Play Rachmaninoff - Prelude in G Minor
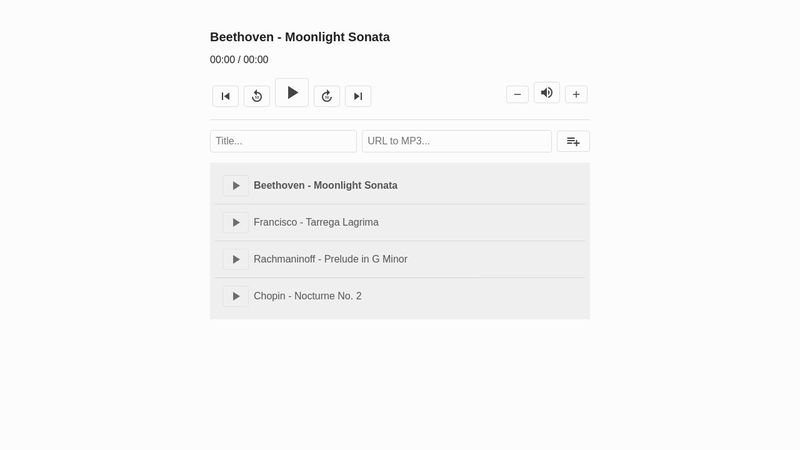Image resolution: width=800 pixels, height=450 pixels. (236, 259)
